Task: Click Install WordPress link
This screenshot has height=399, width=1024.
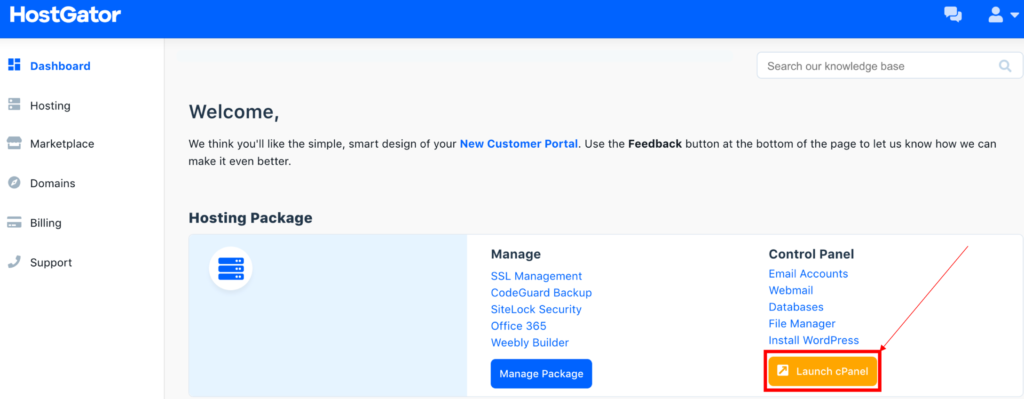Action: point(814,340)
